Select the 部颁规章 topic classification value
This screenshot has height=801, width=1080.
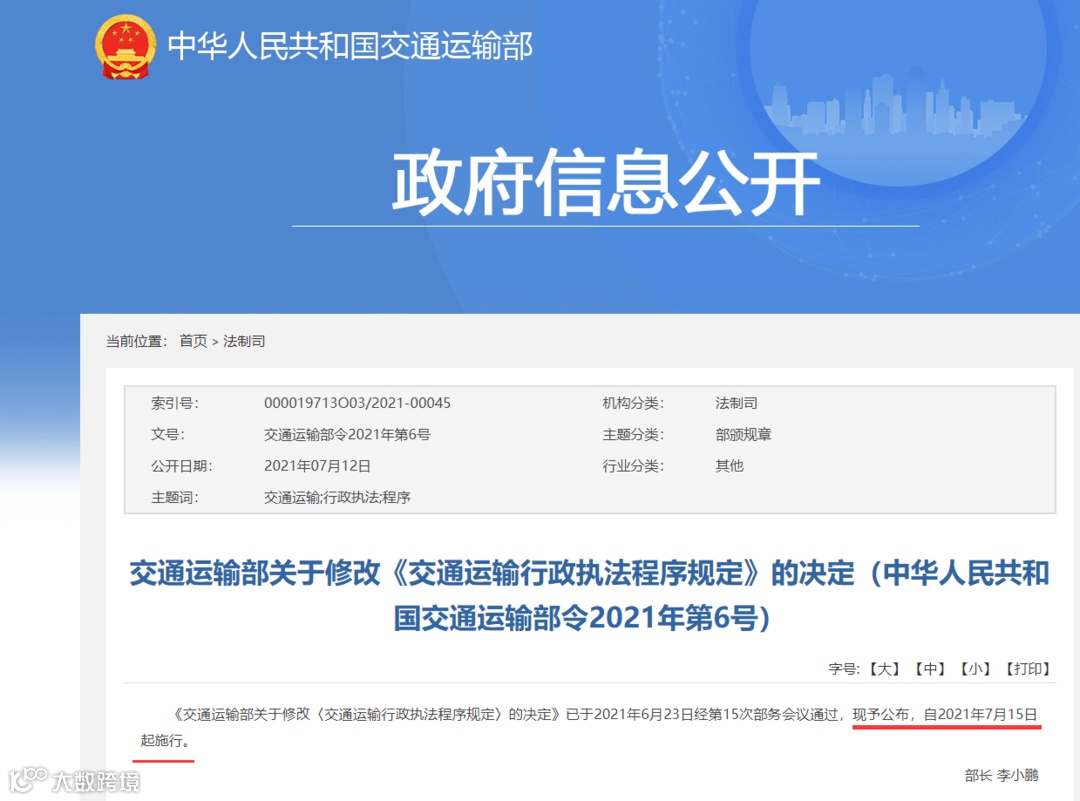click(743, 435)
